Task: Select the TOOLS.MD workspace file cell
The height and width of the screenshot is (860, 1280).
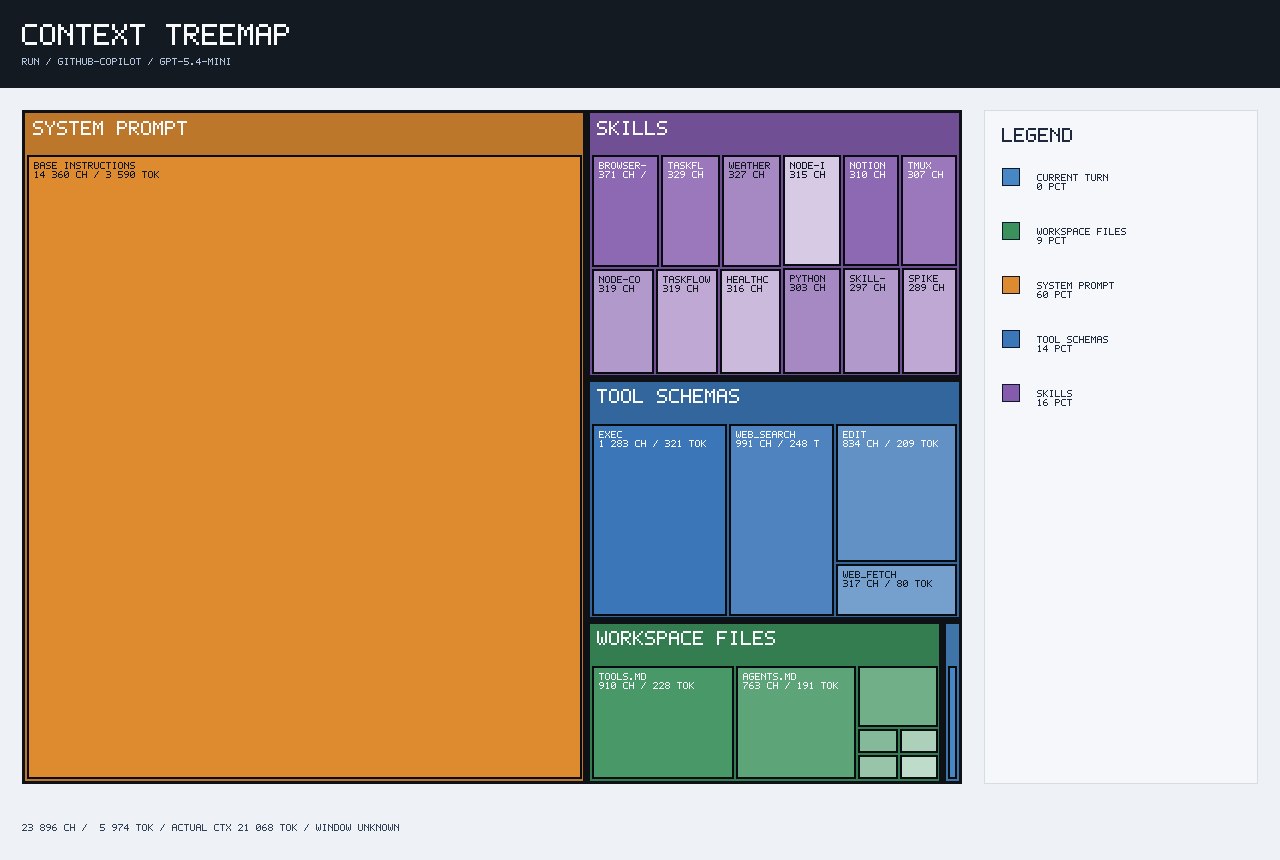Action: click(663, 723)
